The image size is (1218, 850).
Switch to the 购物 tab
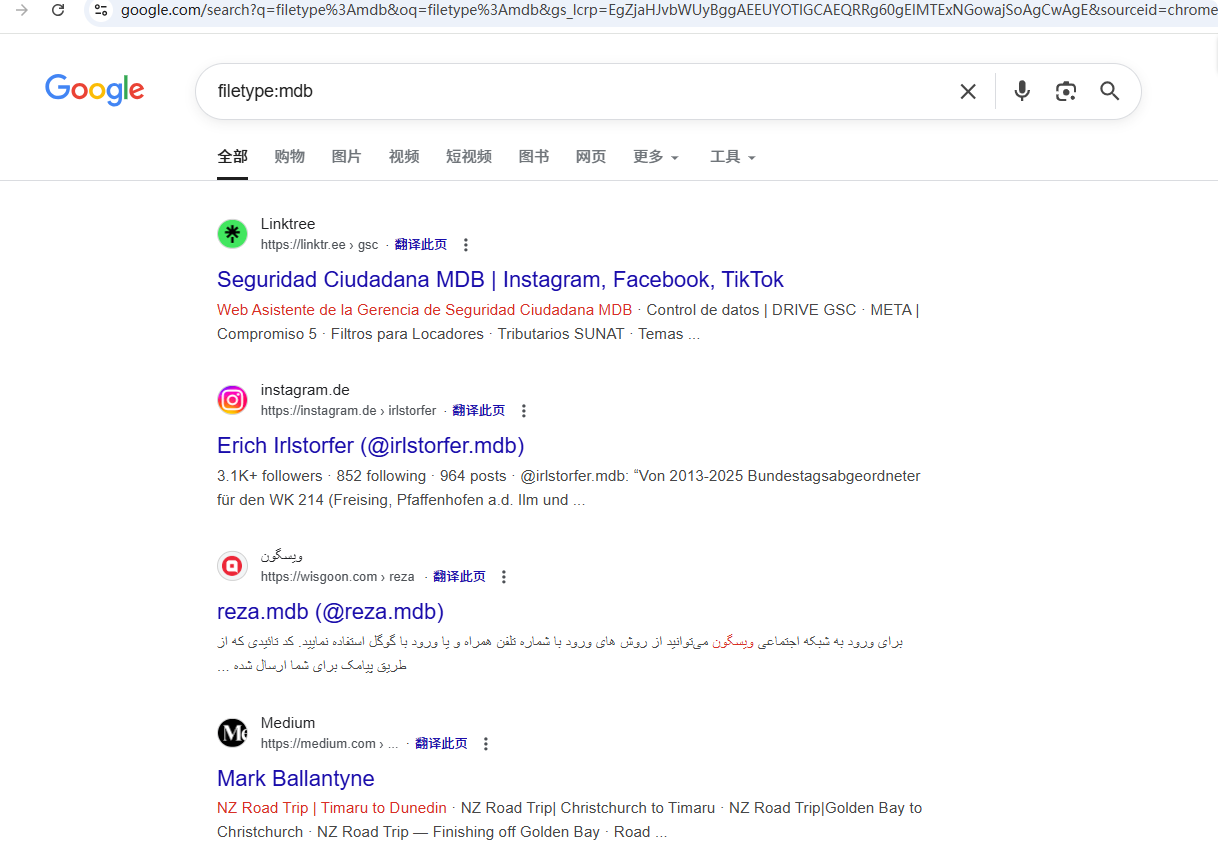point(289,157)
